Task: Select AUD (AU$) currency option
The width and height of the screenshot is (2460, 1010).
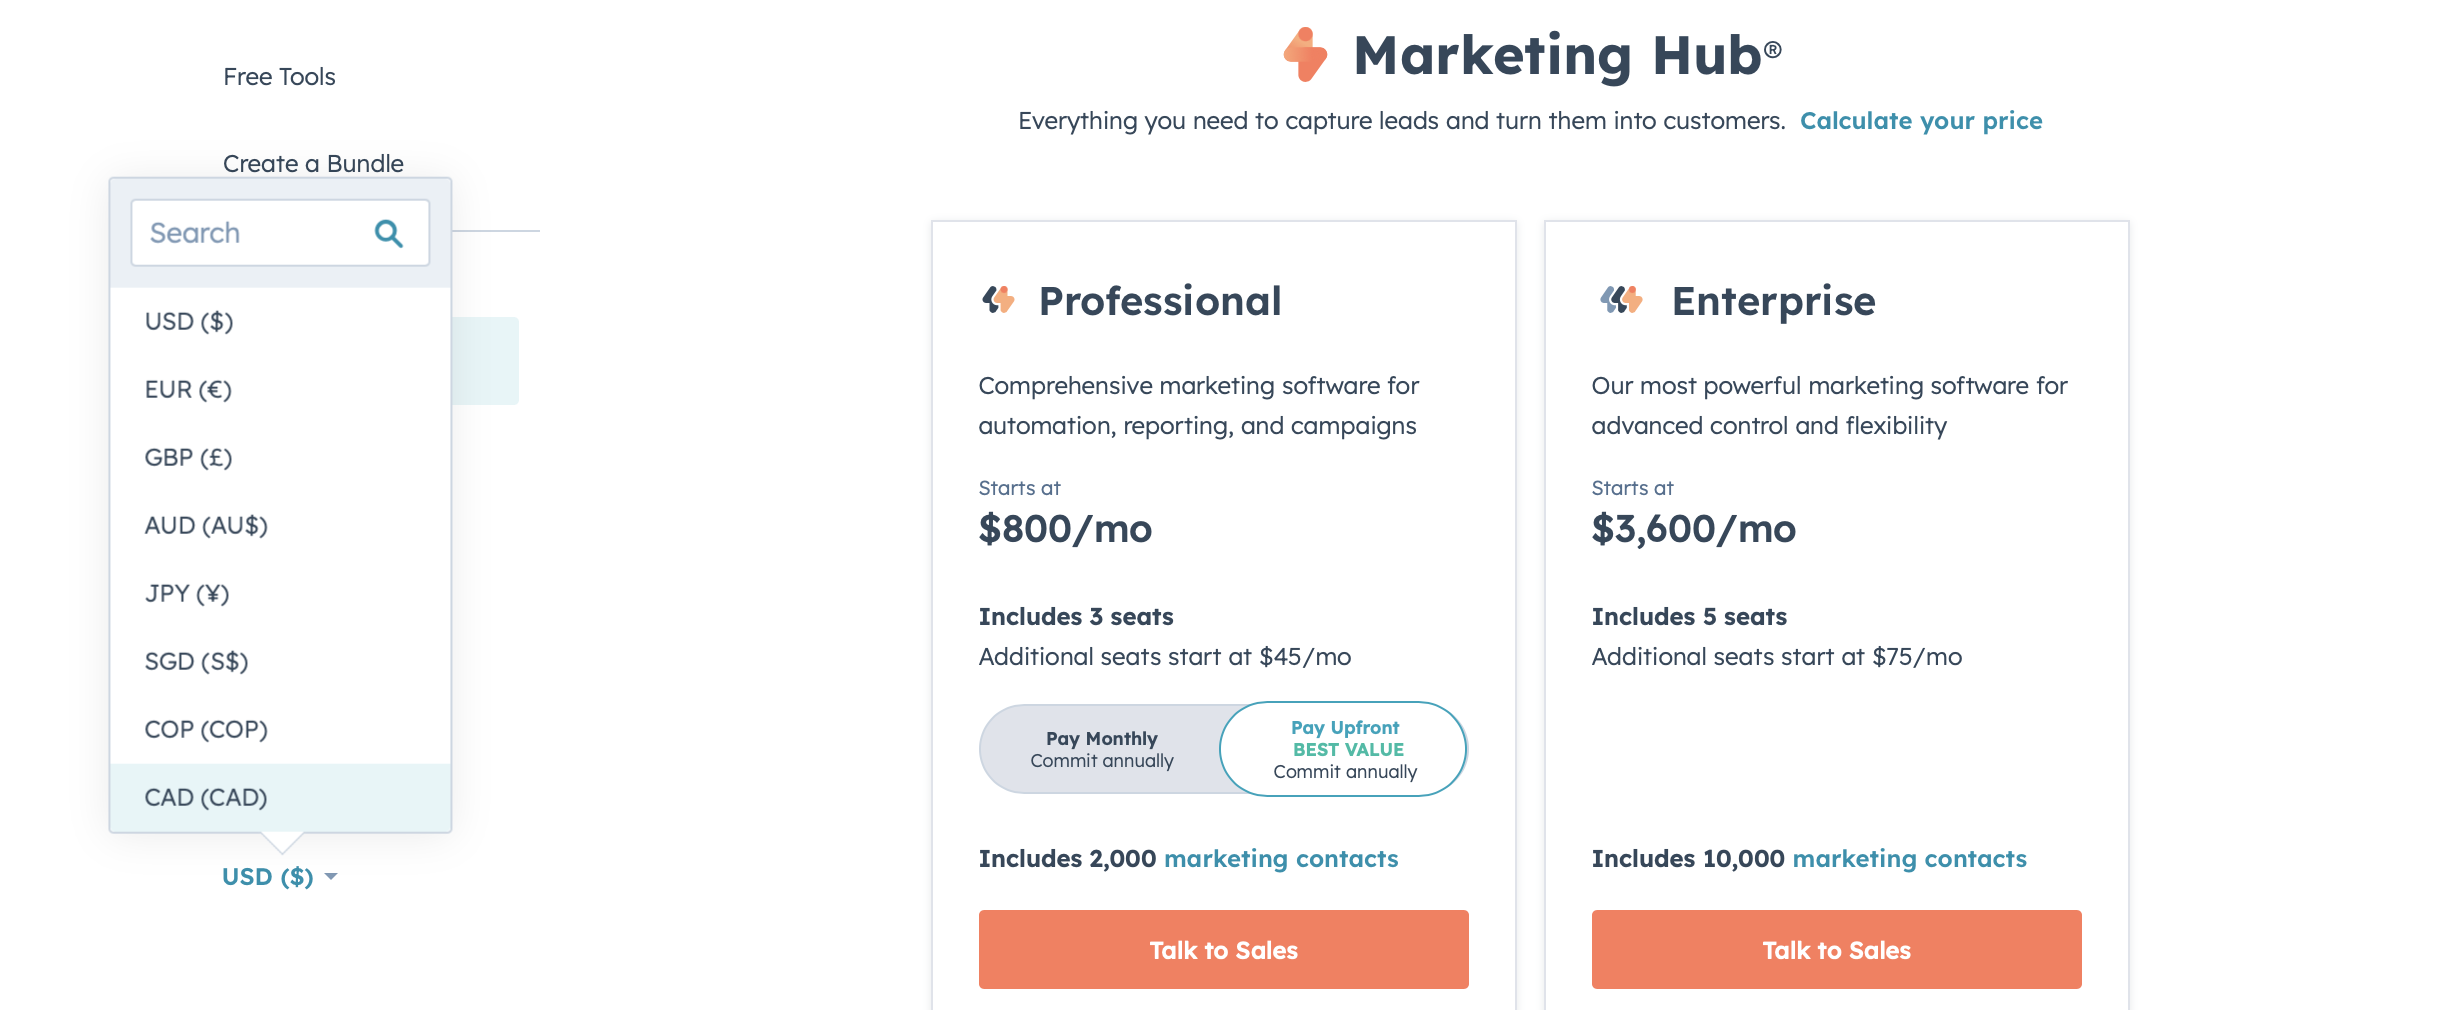Action: pos(206,526)
